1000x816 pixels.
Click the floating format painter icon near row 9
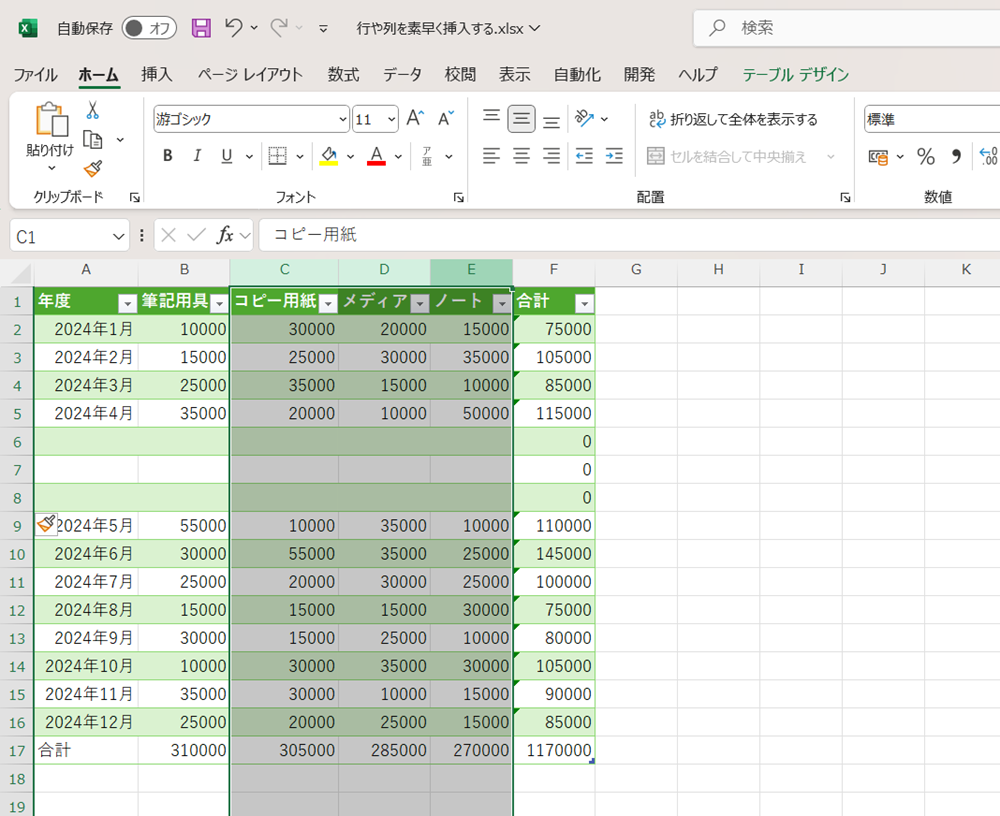46,524
